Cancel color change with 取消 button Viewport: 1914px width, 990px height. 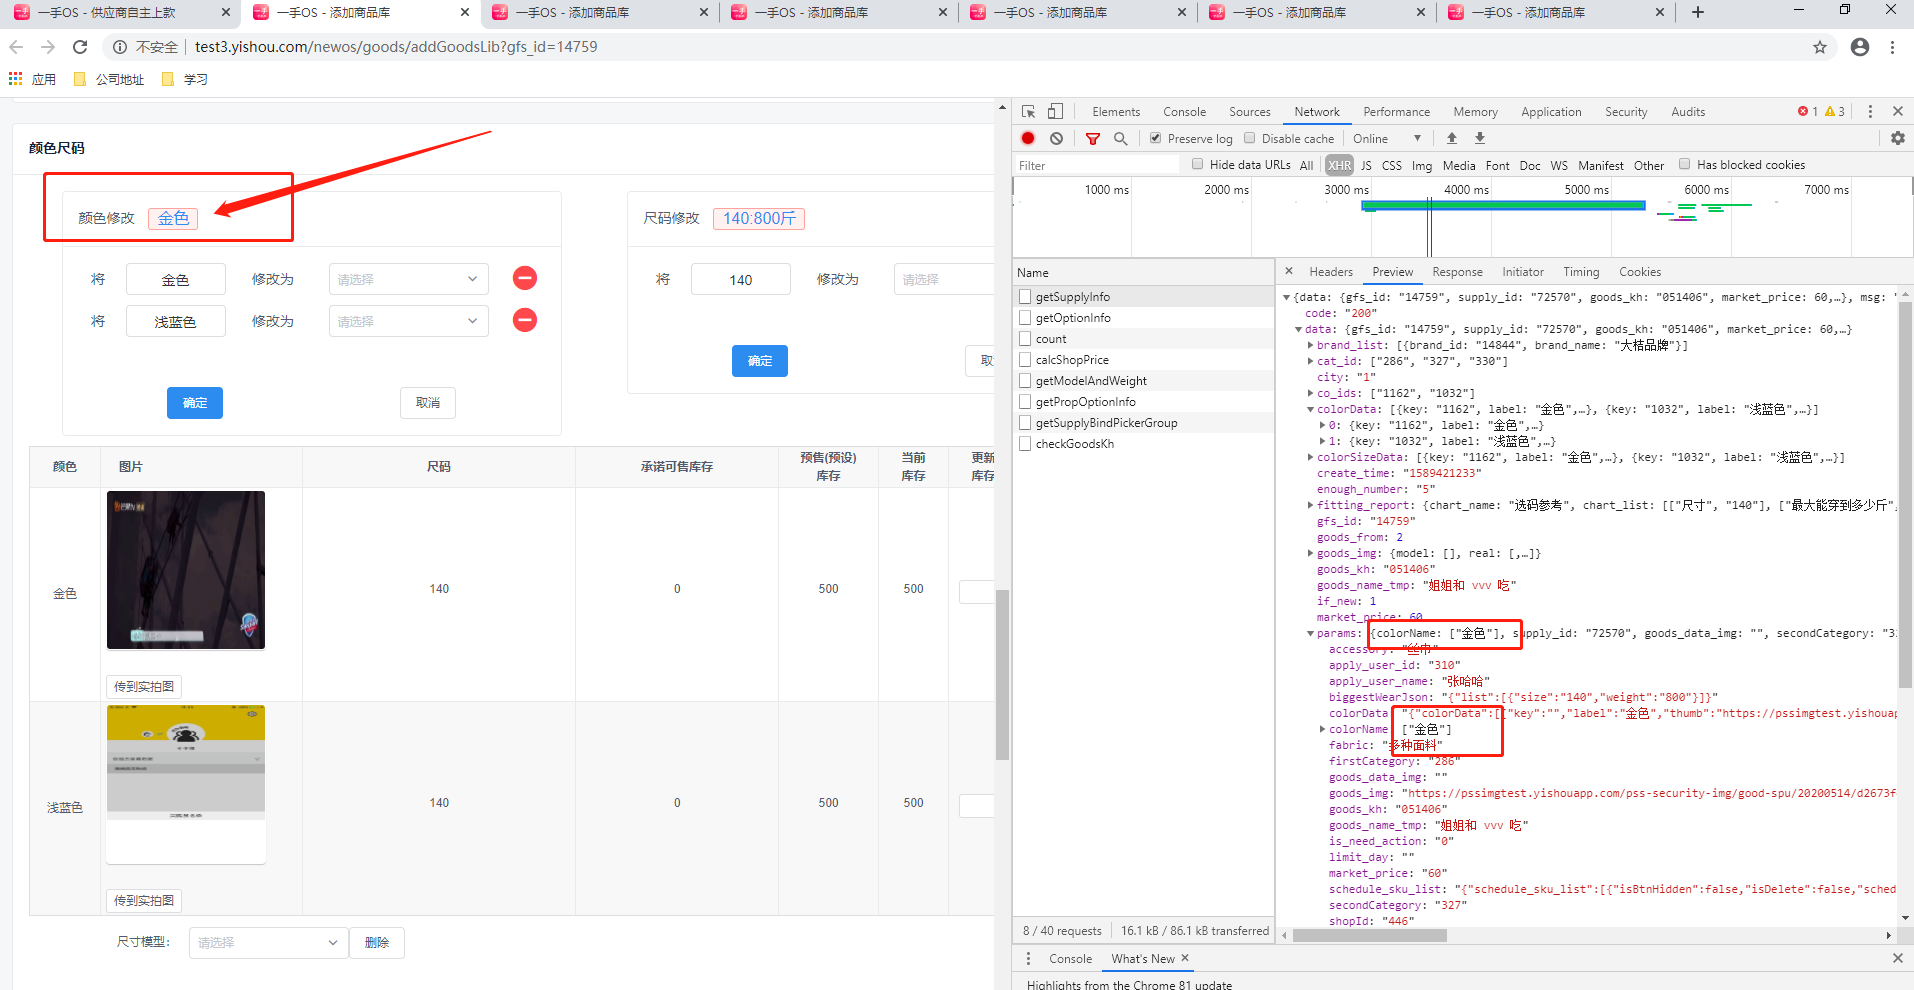click(428, 402)
